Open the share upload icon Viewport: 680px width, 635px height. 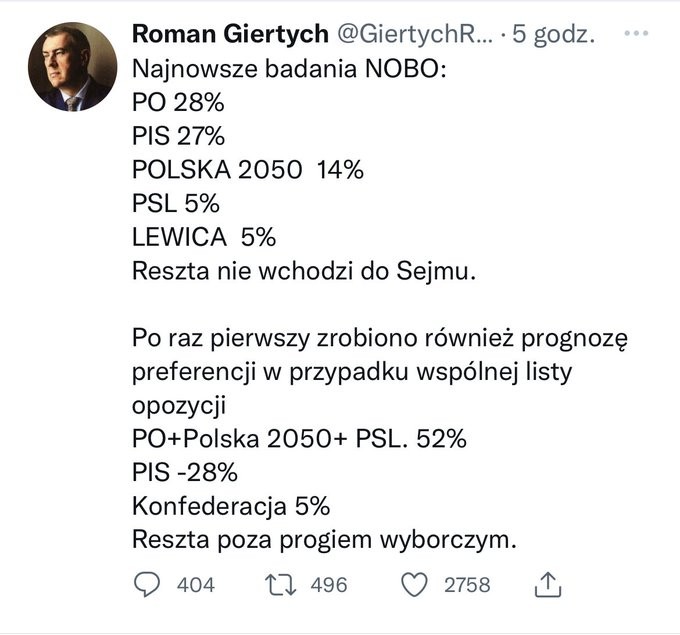click(x=548, y=584)
